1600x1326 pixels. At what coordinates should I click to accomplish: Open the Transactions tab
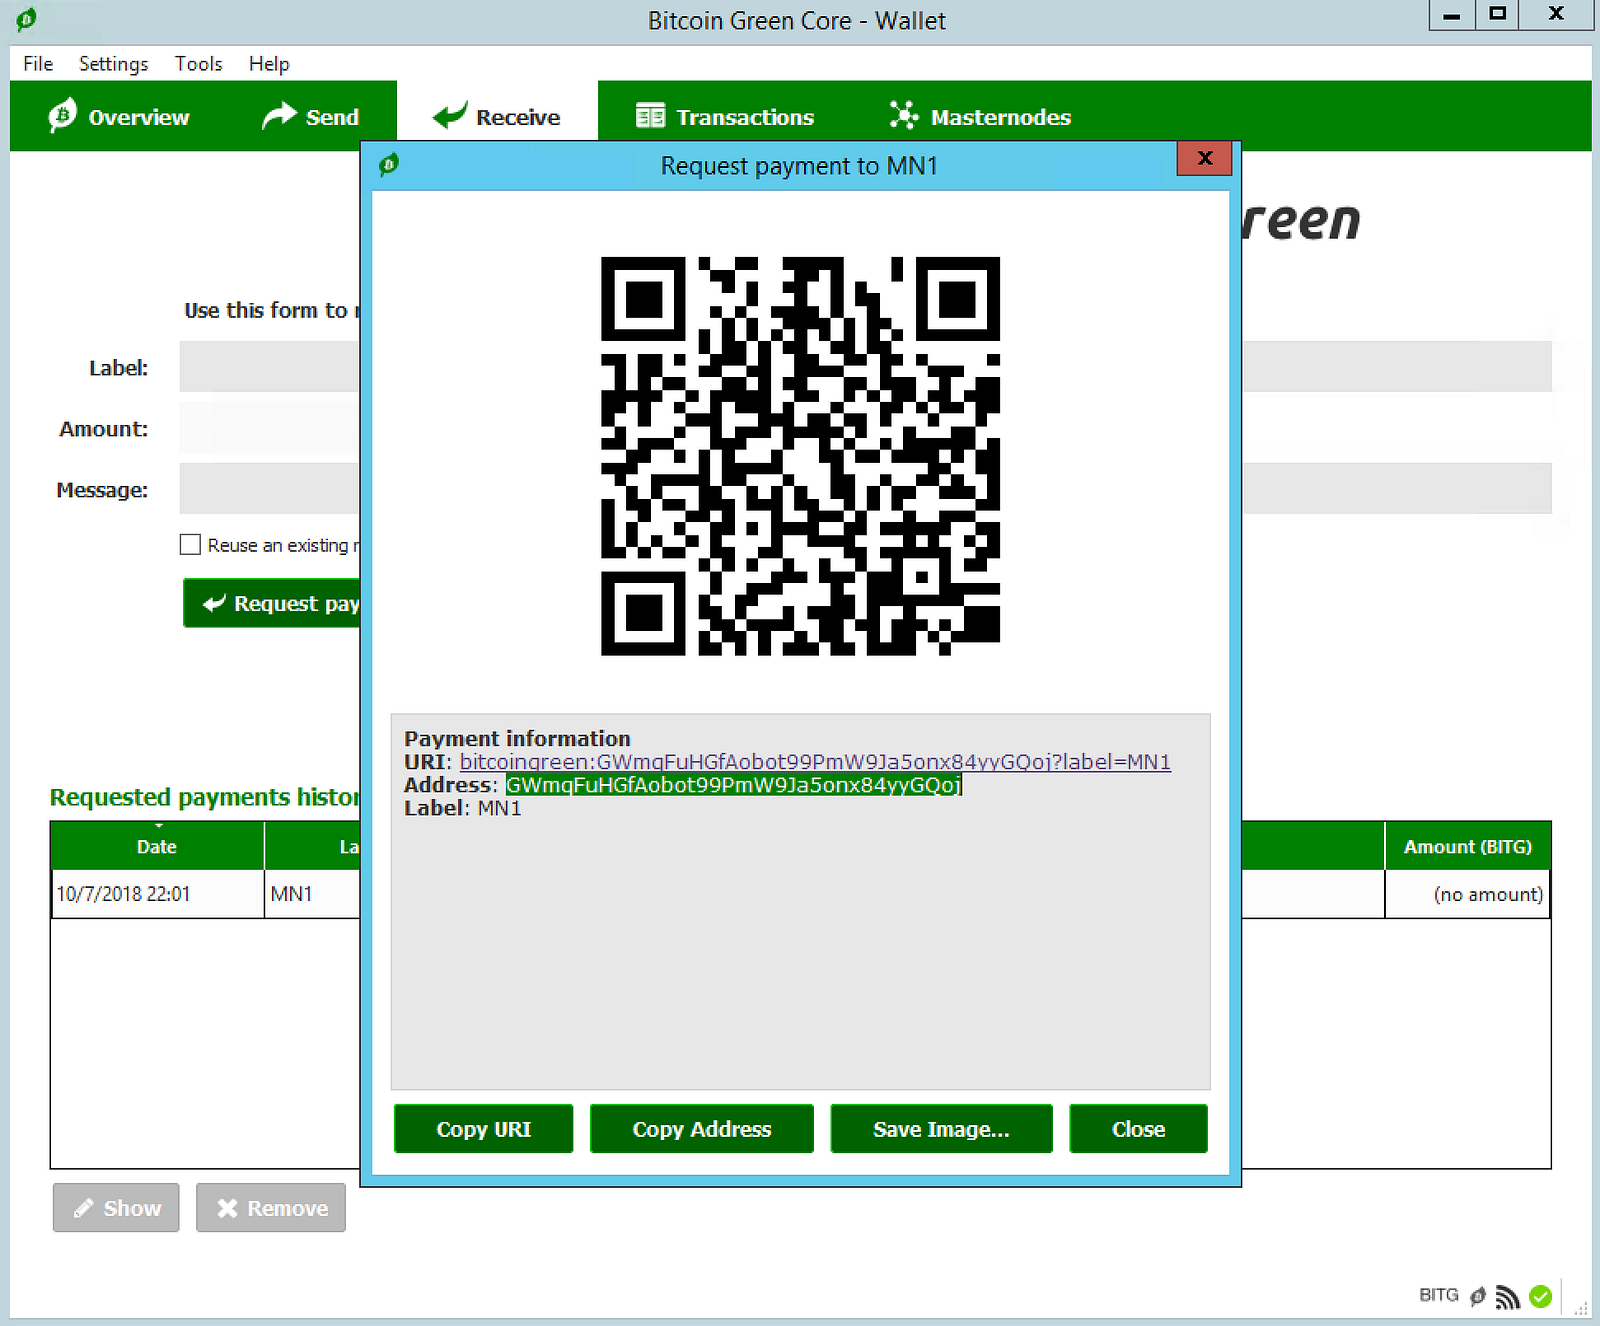[725, 117]
